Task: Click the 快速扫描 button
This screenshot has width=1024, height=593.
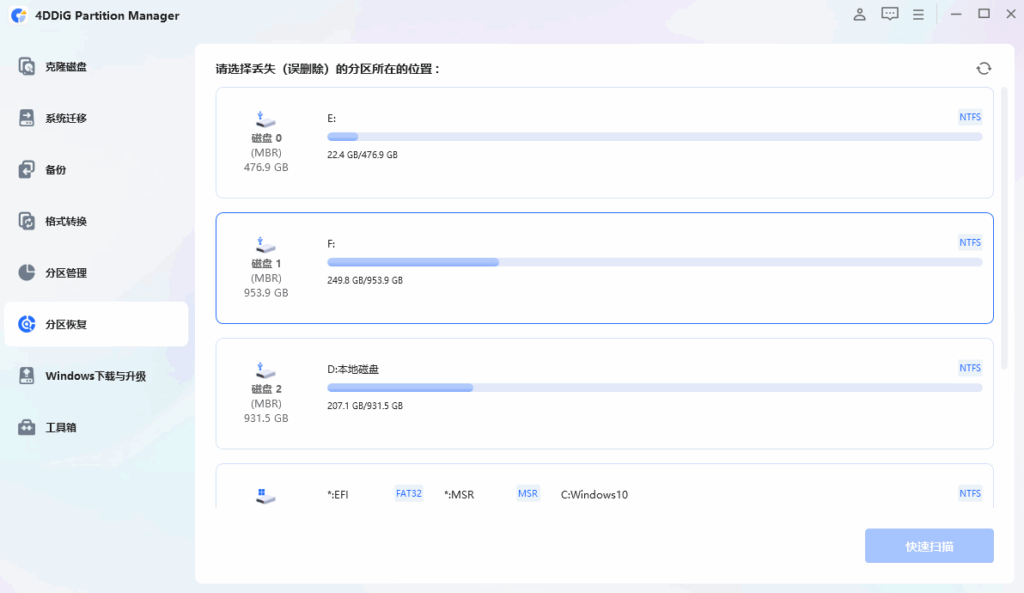Action: click(929, 546)
